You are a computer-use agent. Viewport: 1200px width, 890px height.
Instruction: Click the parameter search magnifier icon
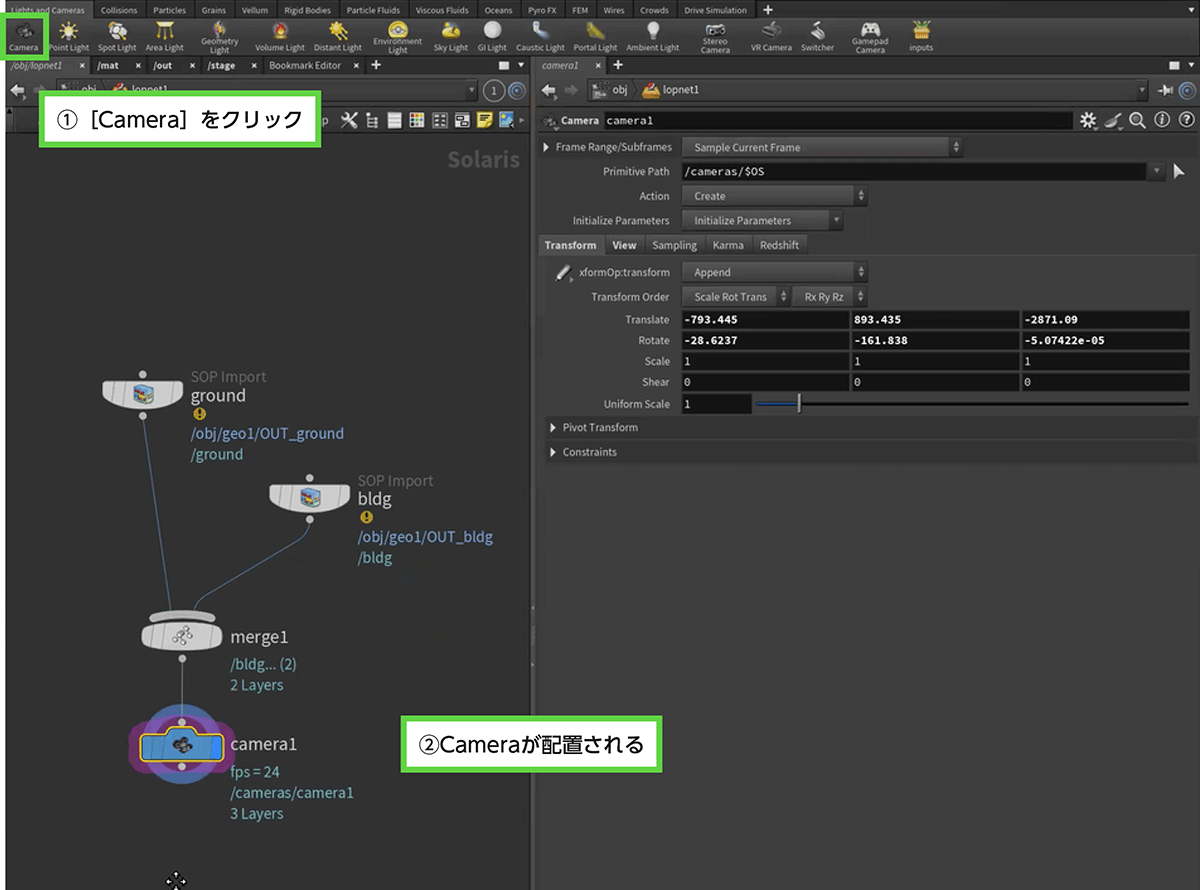click(x=1137, y=121)
